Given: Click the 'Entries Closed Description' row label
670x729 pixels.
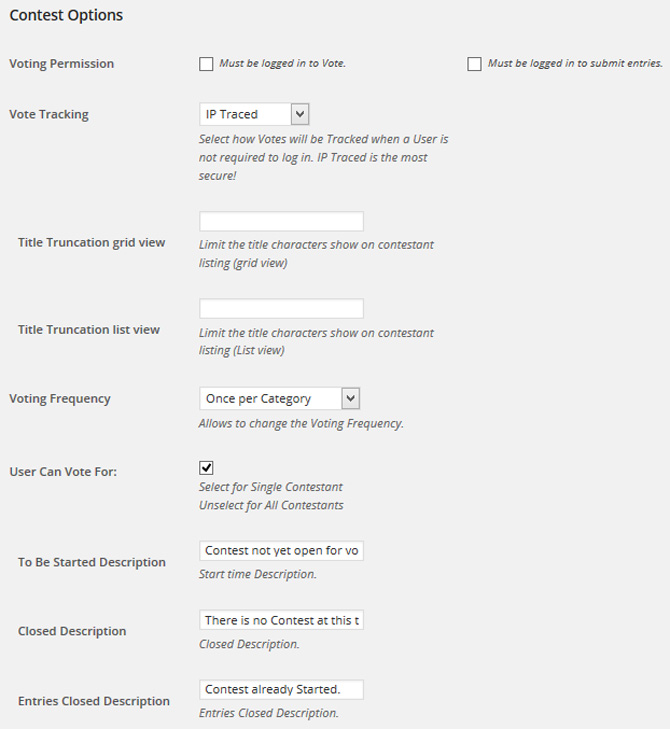Looking at the screenshot, I should point(94,701).
